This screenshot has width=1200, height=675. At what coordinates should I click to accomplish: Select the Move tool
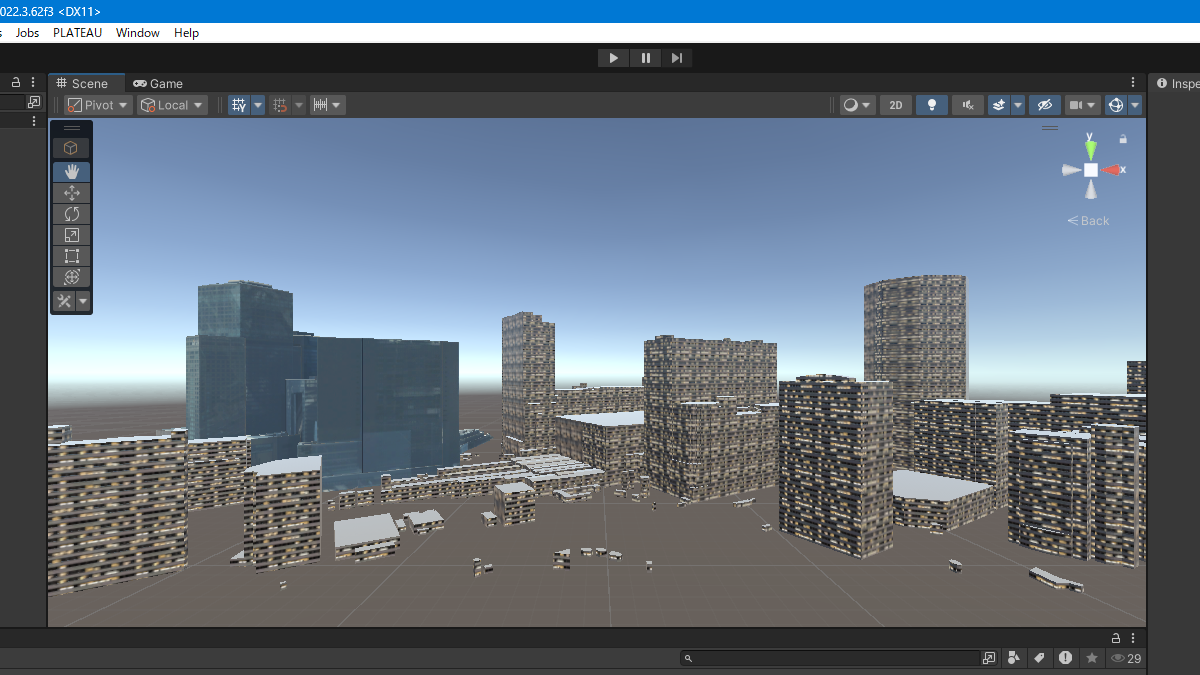(x=71, y=193)
